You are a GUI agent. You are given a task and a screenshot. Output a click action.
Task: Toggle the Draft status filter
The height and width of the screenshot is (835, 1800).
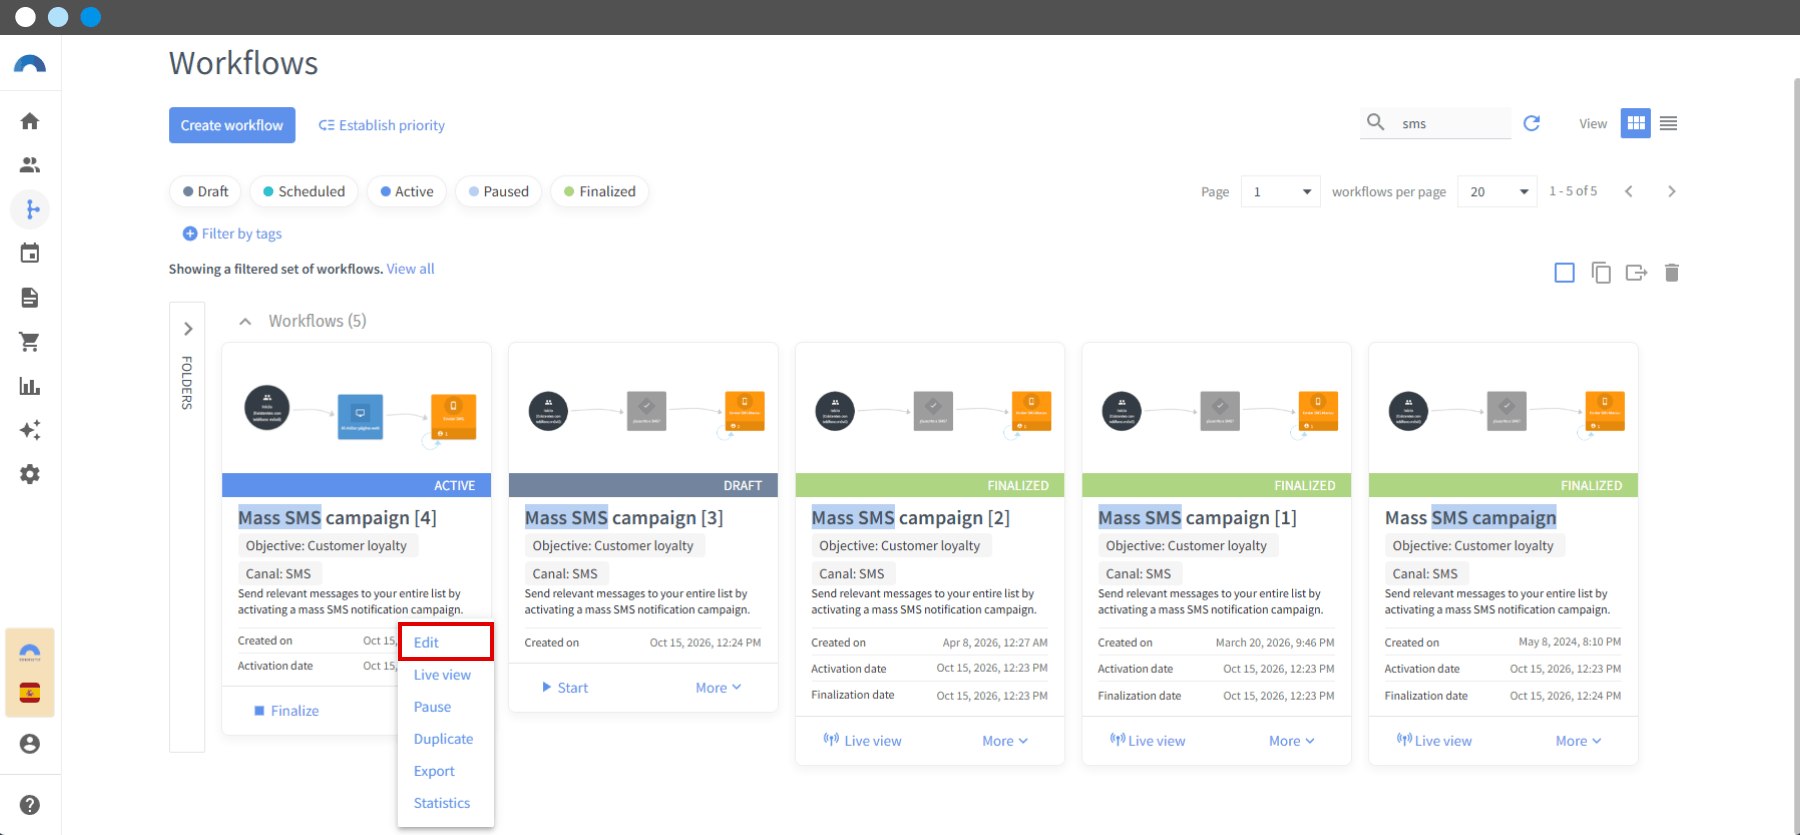pyautogui.click(x=205, y=191)
